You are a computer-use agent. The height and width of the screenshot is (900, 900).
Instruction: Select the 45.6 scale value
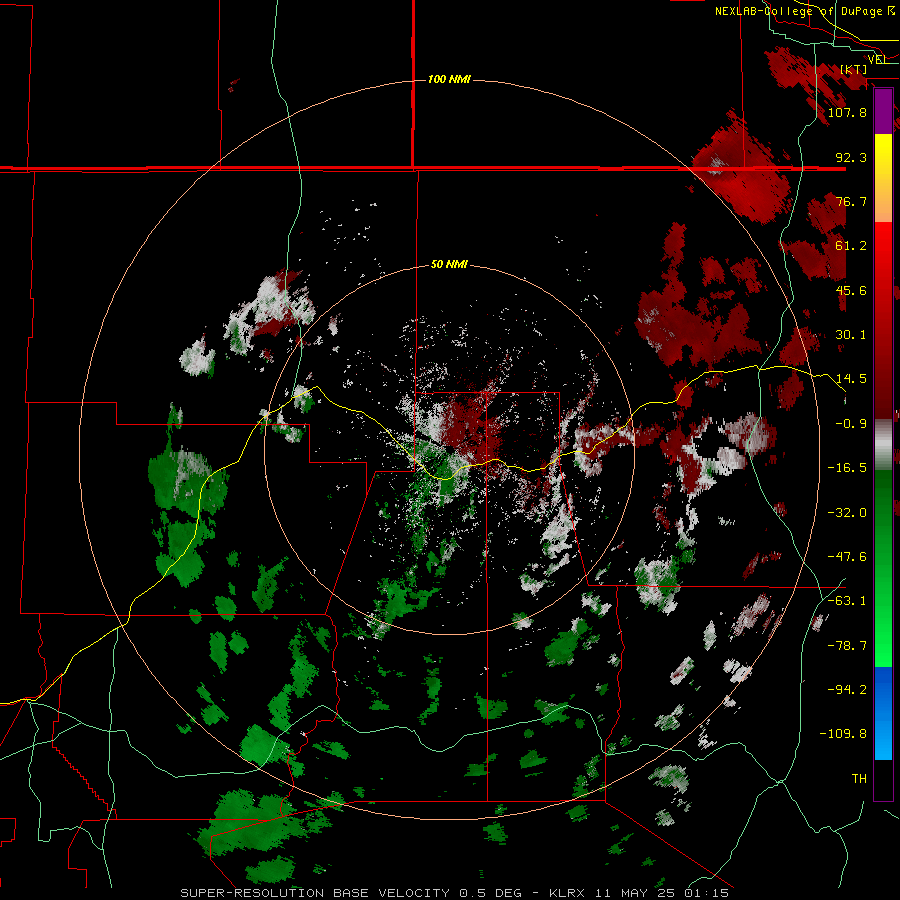click(851, 290)
